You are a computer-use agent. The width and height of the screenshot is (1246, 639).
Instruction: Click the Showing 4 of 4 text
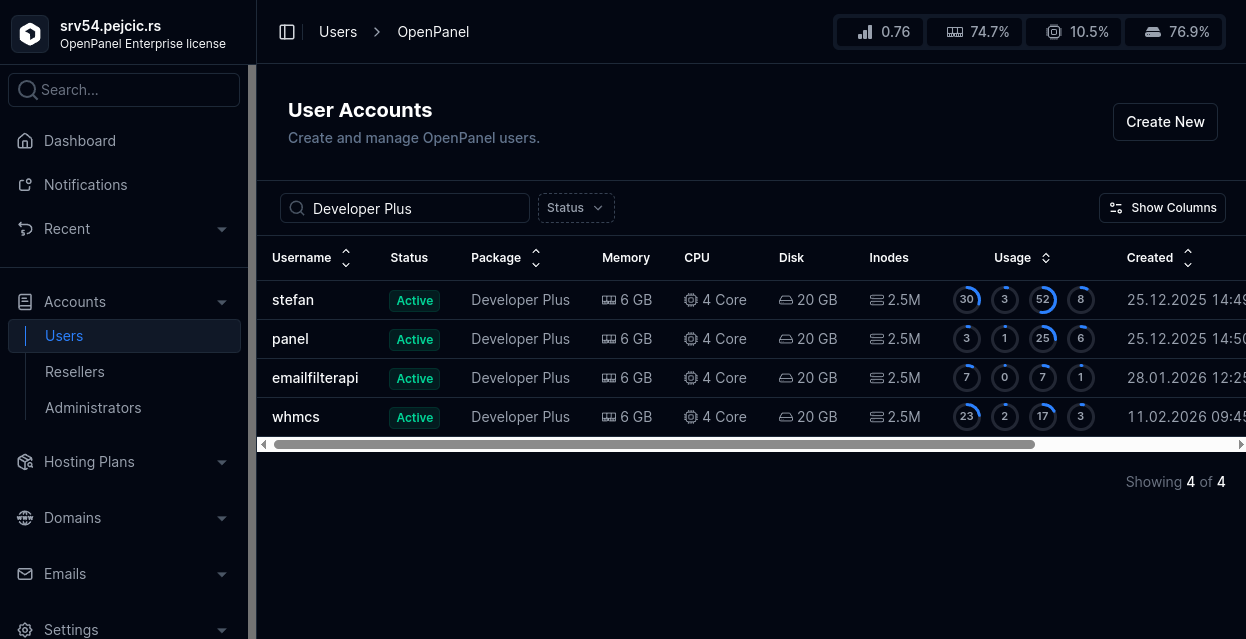pos(1176,482)
